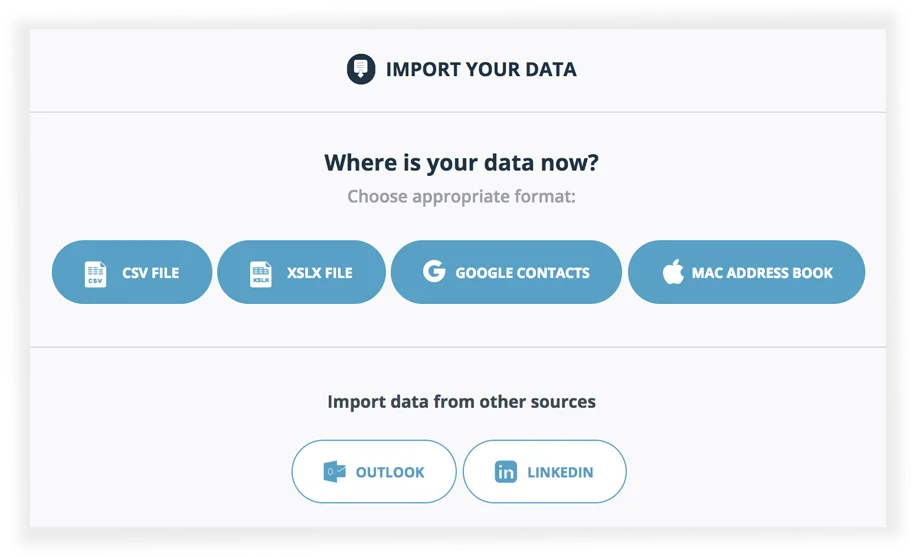Click the 'Choose appropriate format:' subtitle
This screenshot has width=916, height=557.
coord(462,197)
